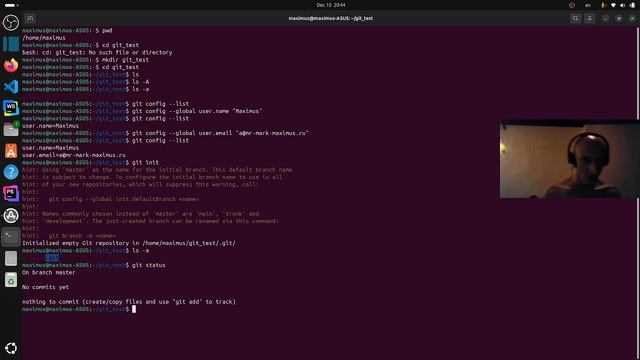Viewport: 640px width, 360px height.
Task: Click the git config --global user.email command line
Action: point(165,133)
